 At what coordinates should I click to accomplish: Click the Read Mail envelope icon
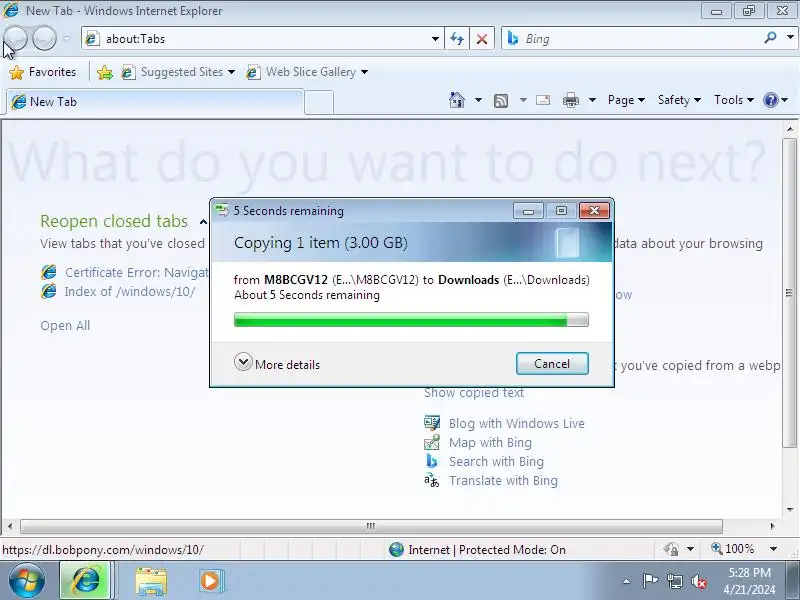pos(543,100)
